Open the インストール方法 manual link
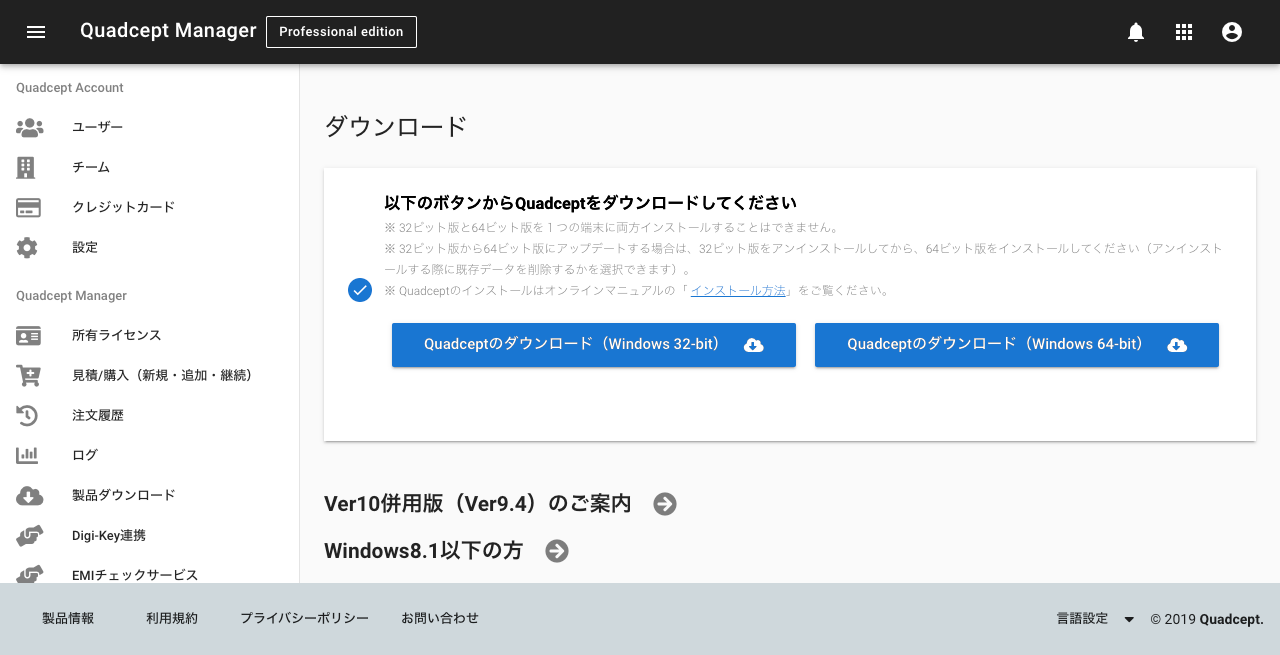The width and height of the screenshot is (1280, 655). coord(738,289)
